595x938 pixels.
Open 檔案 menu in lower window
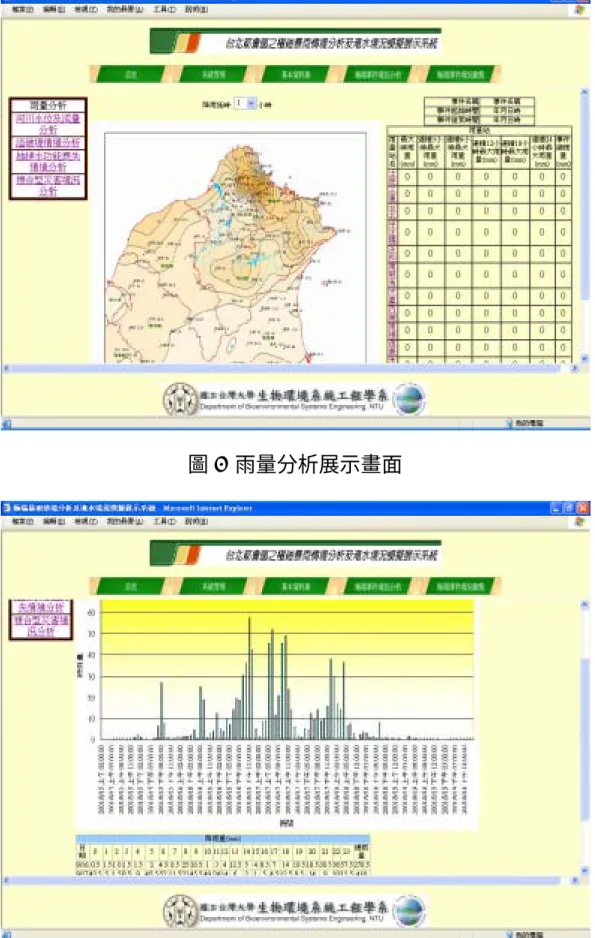[x=23, y=522]
